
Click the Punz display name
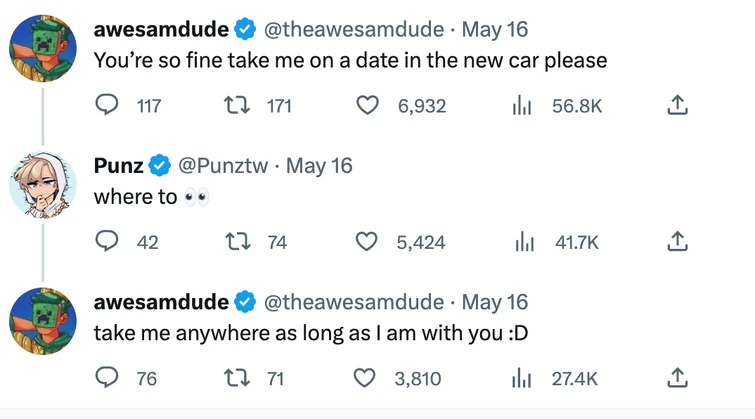point(118,166)
